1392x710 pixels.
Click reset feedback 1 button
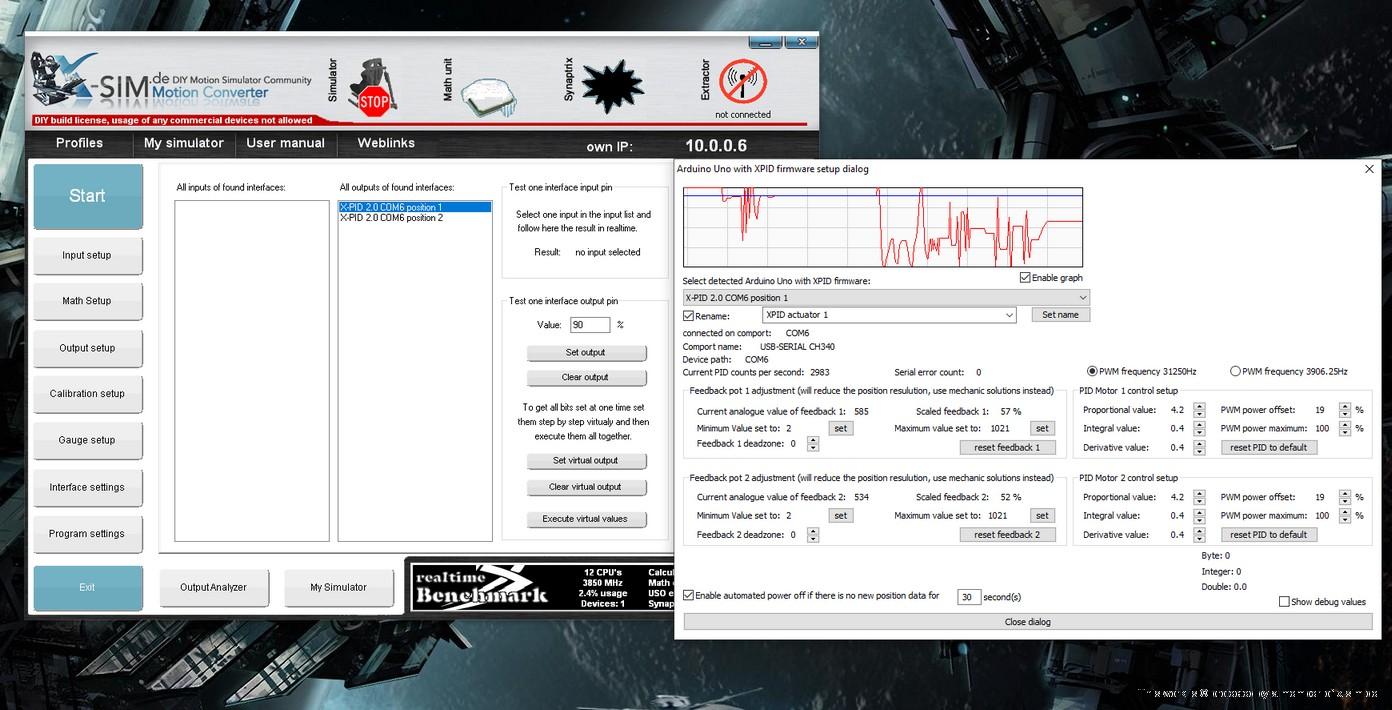1007,447
